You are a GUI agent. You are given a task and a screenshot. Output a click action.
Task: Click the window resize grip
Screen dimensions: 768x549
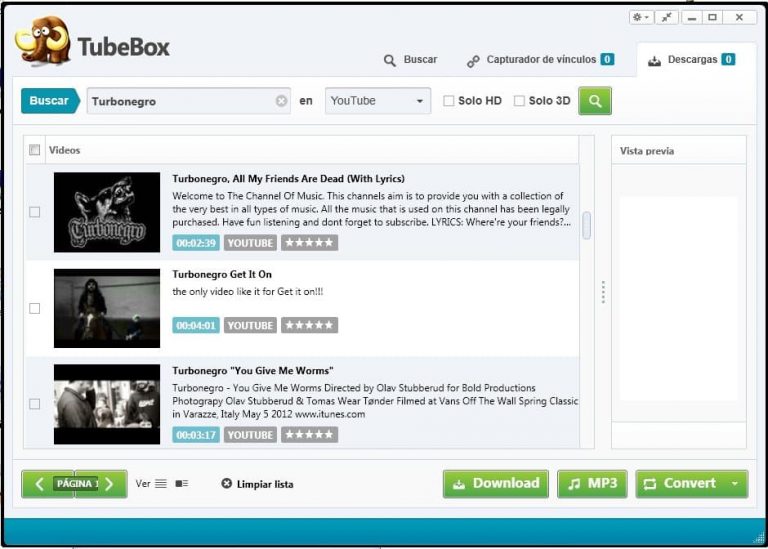click(758, 539)
